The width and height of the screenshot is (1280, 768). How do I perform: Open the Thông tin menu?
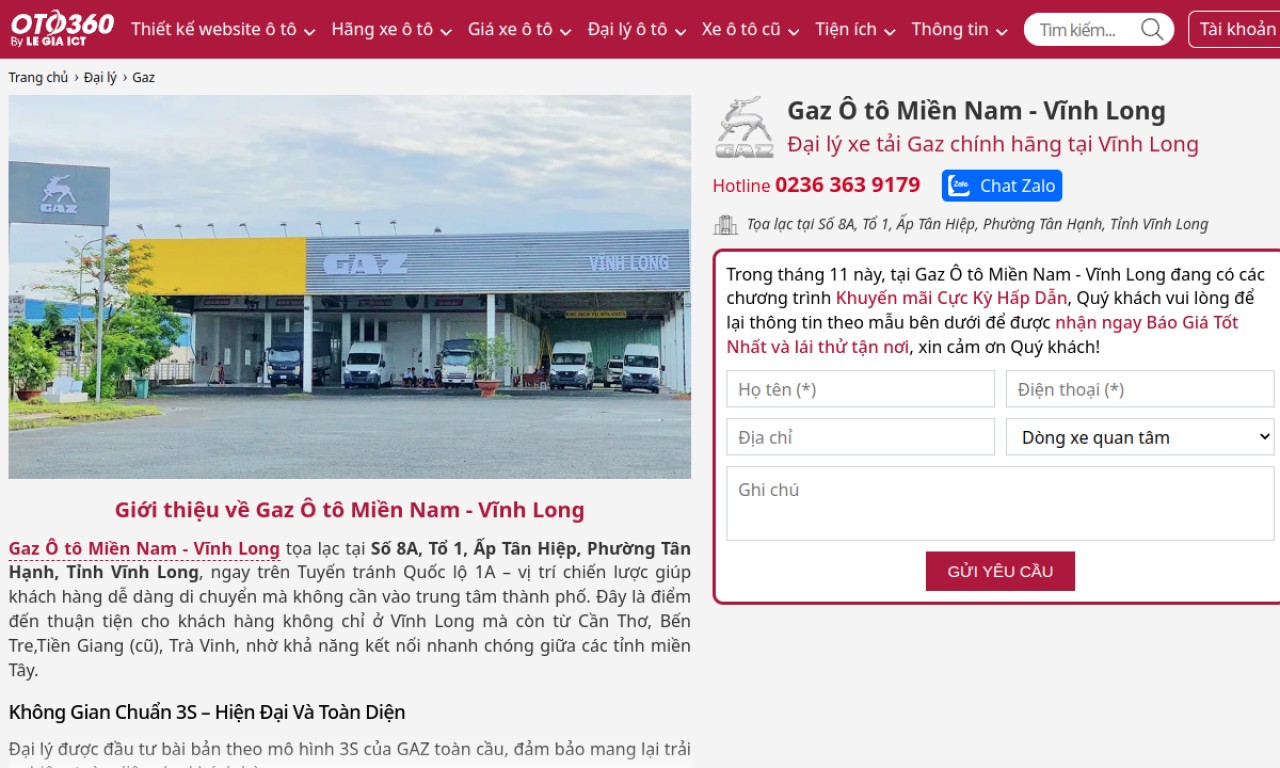click(x=959, y=29)
